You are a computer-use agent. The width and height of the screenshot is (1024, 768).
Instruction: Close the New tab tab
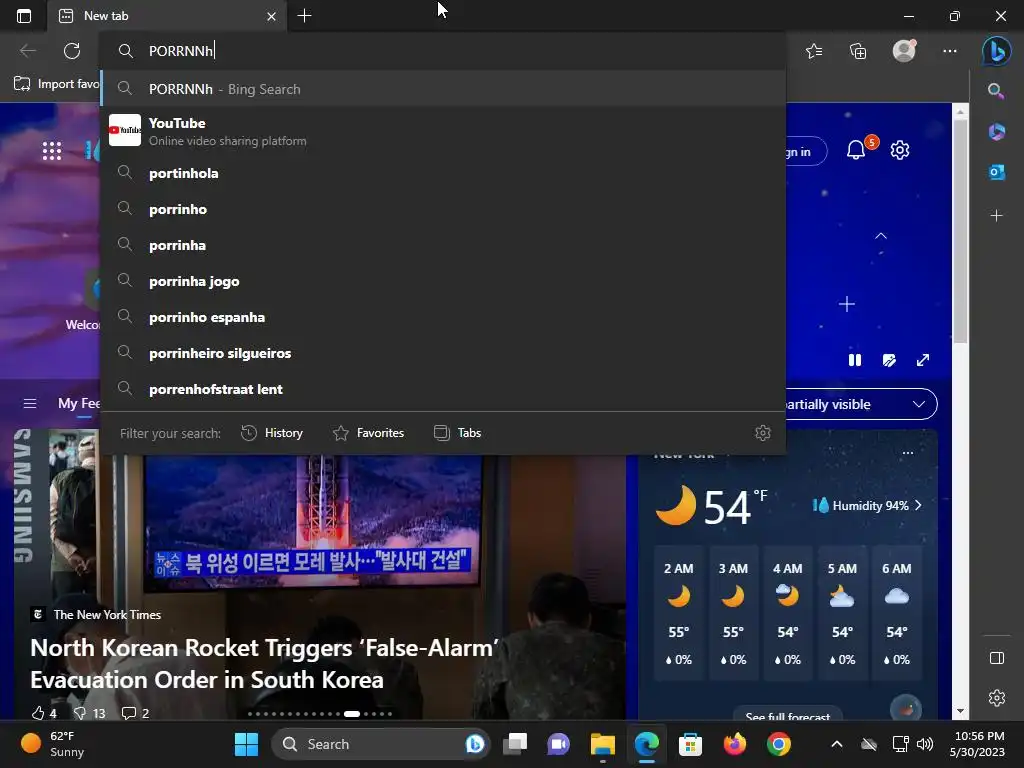pos(271,16)
